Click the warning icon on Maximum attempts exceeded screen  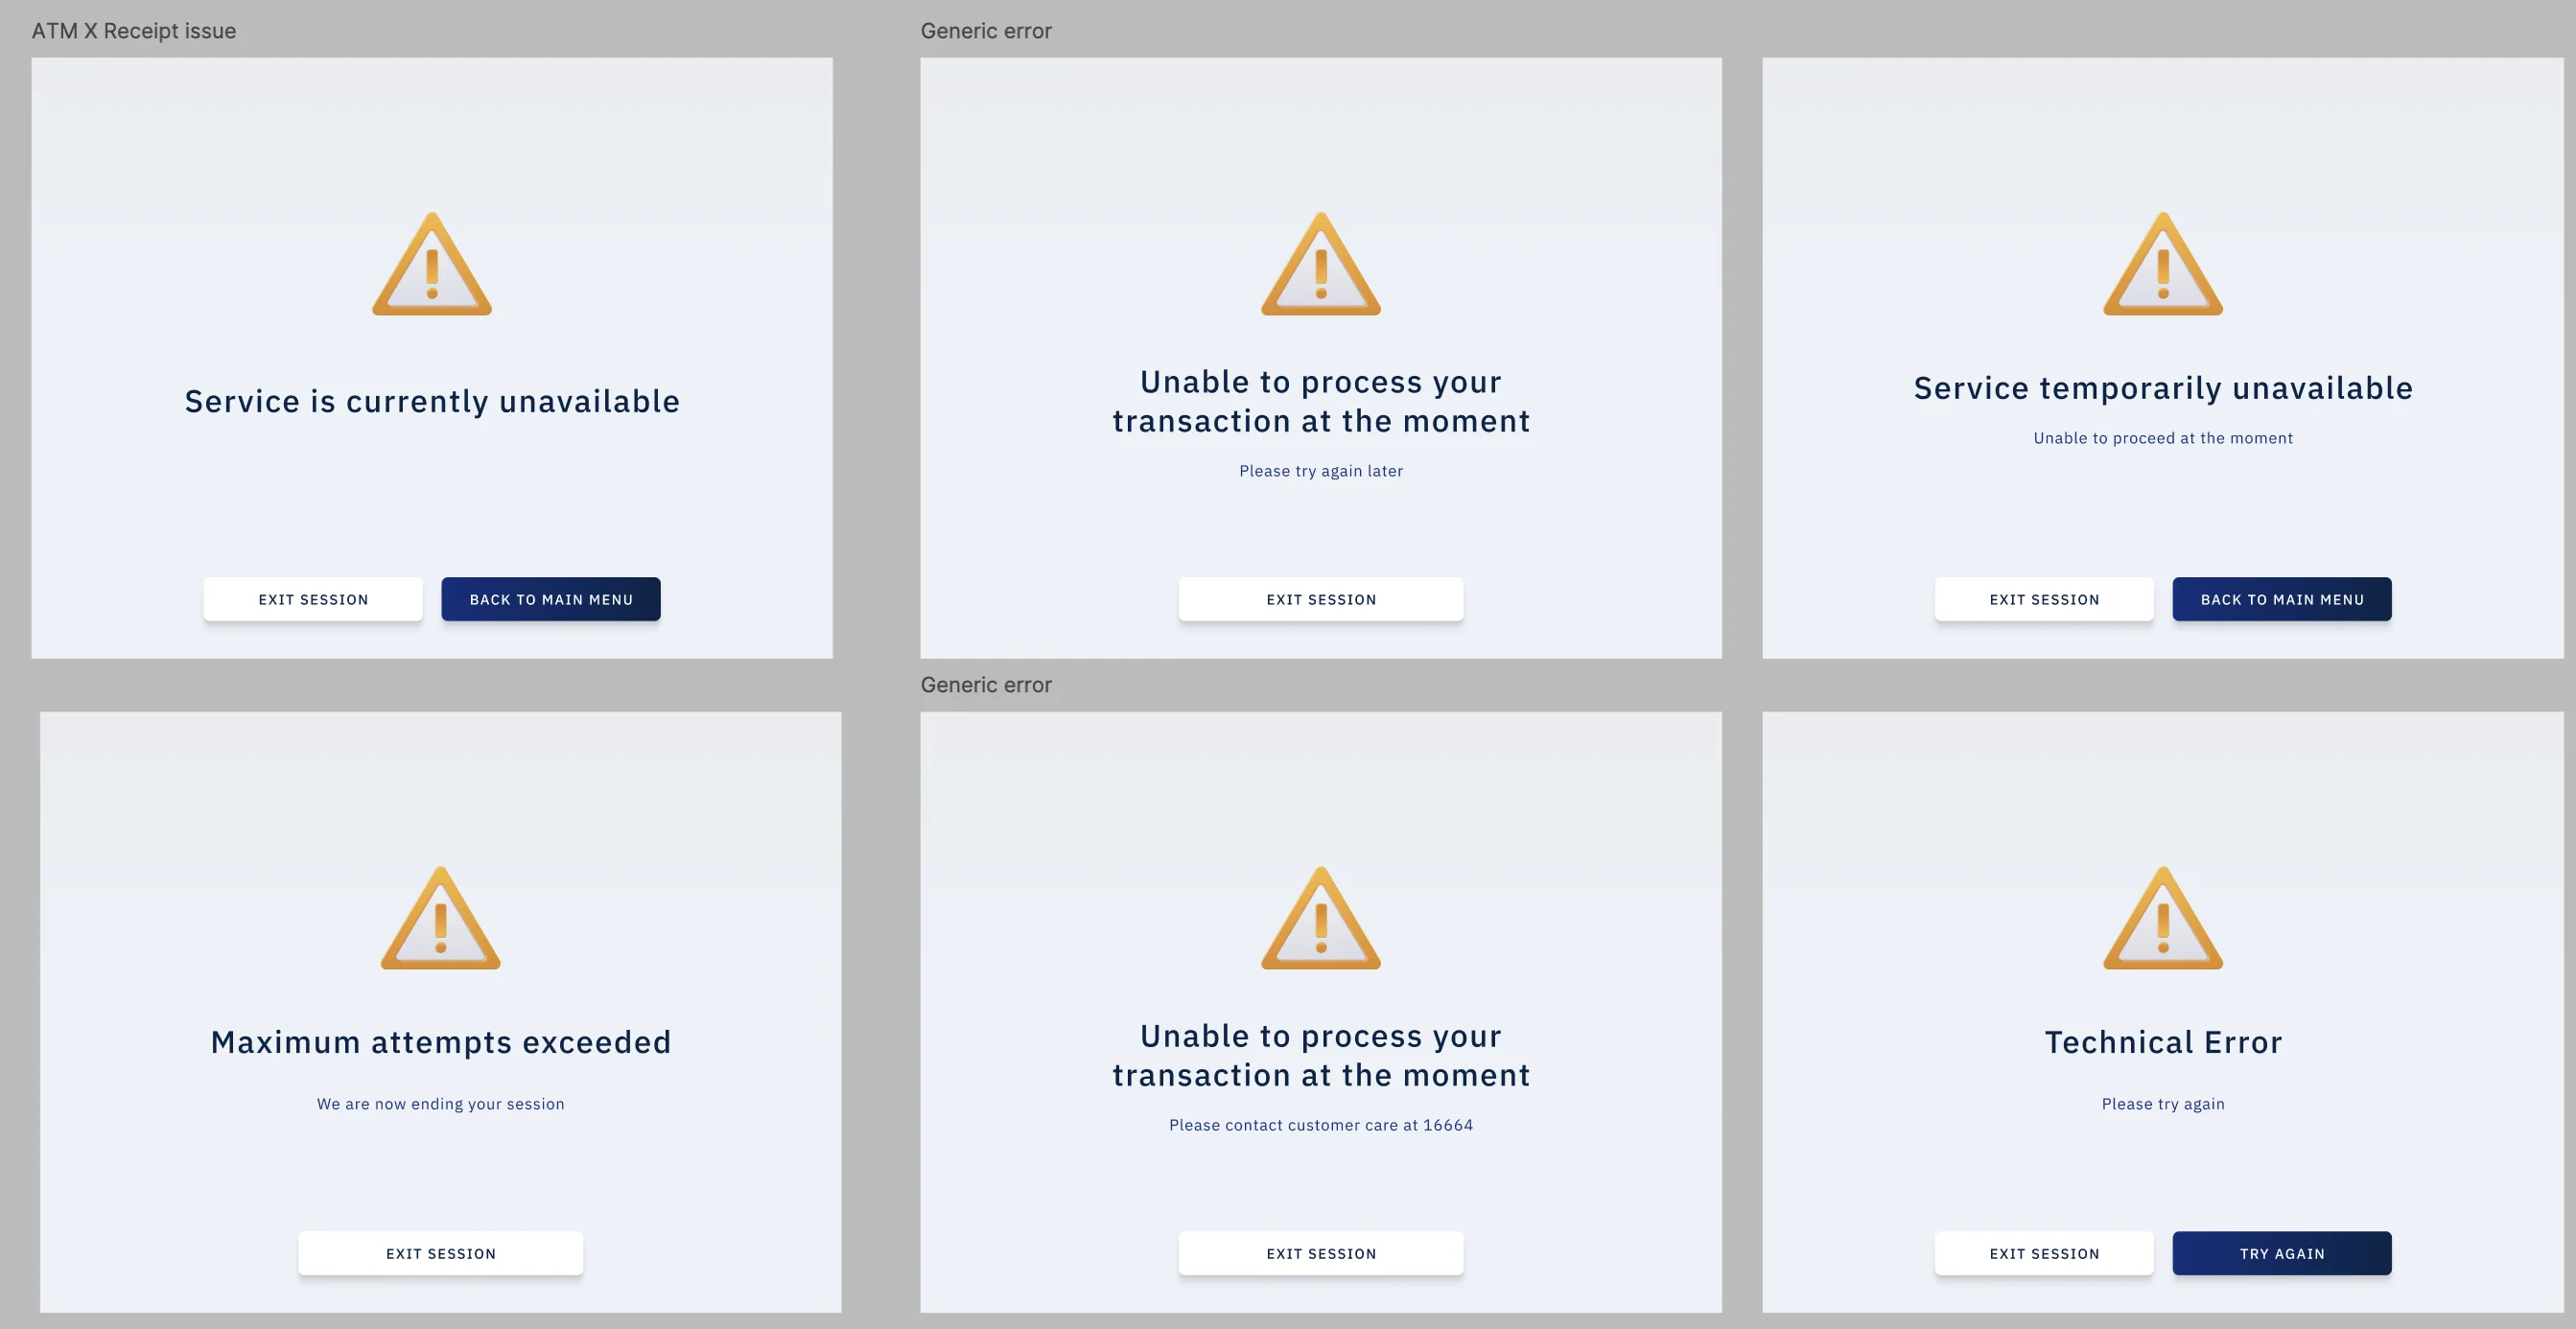(x=441, y=918)
